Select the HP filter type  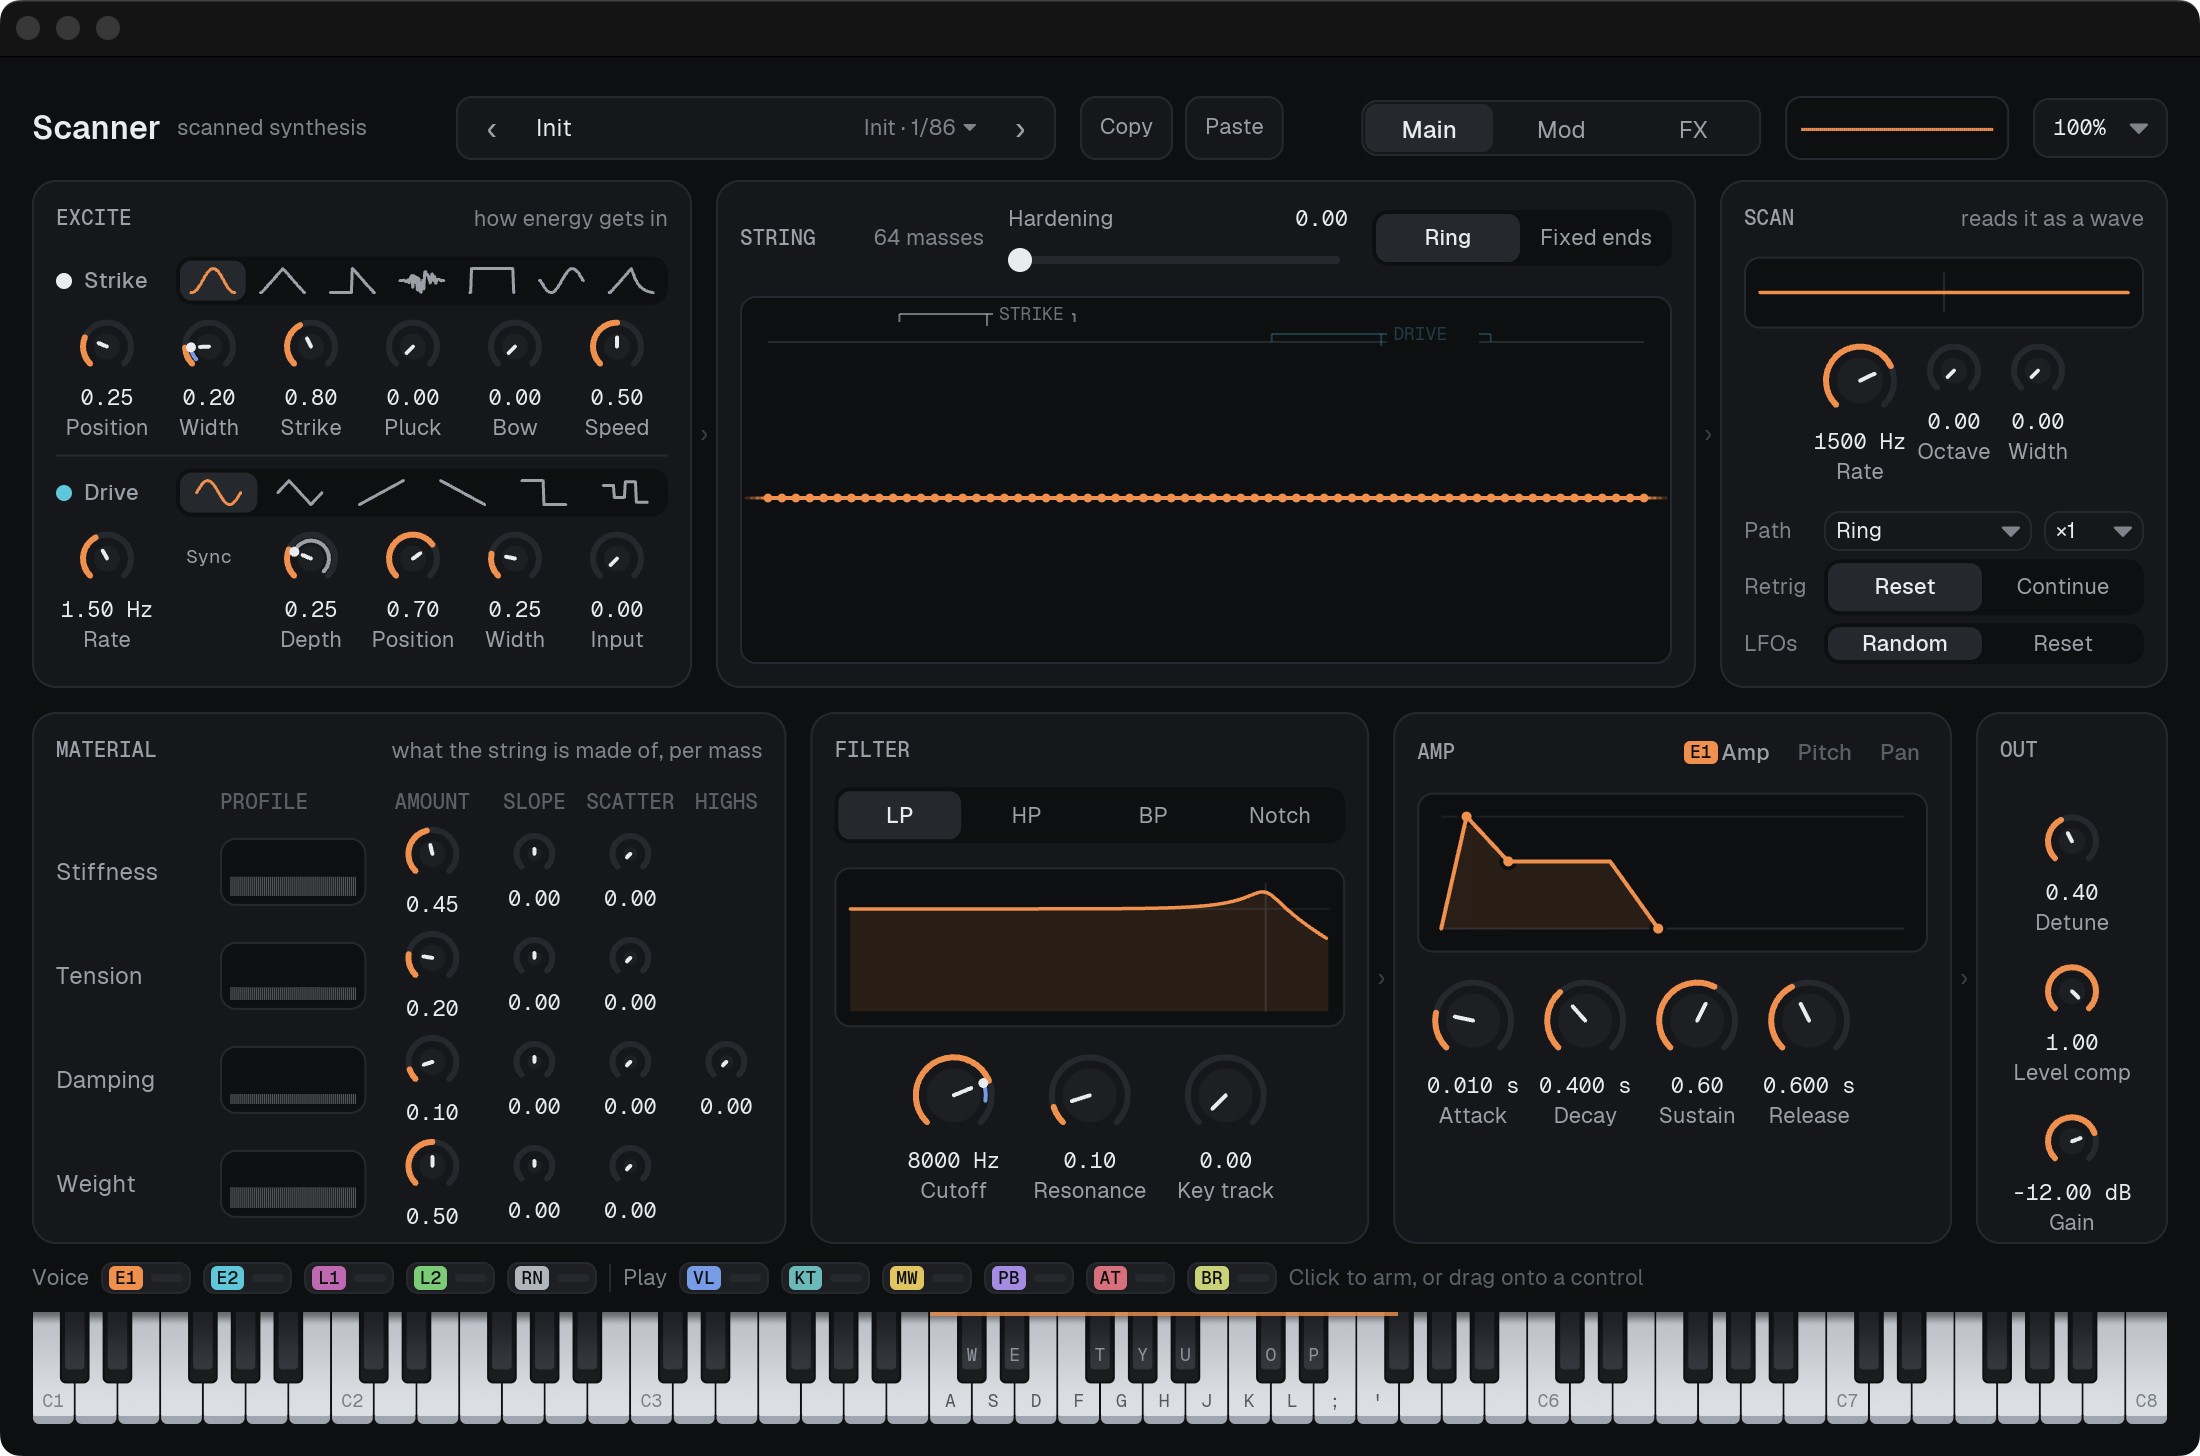pos(1026,816)
